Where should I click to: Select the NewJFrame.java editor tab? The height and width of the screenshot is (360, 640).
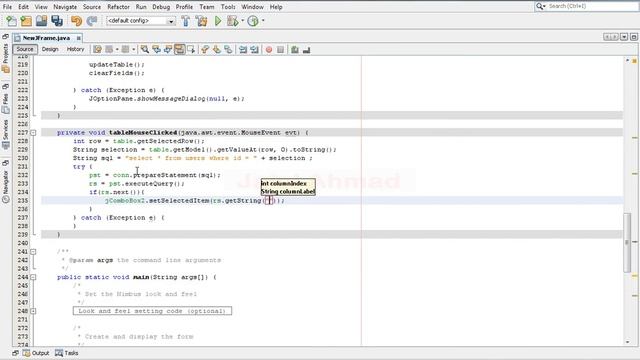point(46,38)
